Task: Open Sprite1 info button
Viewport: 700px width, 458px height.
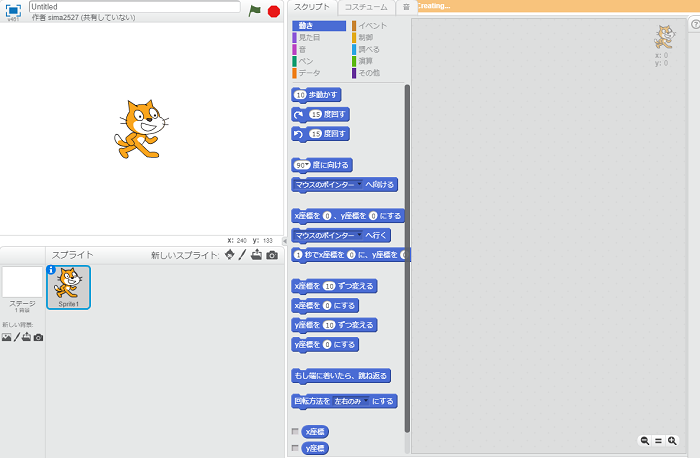Action: 51,270
